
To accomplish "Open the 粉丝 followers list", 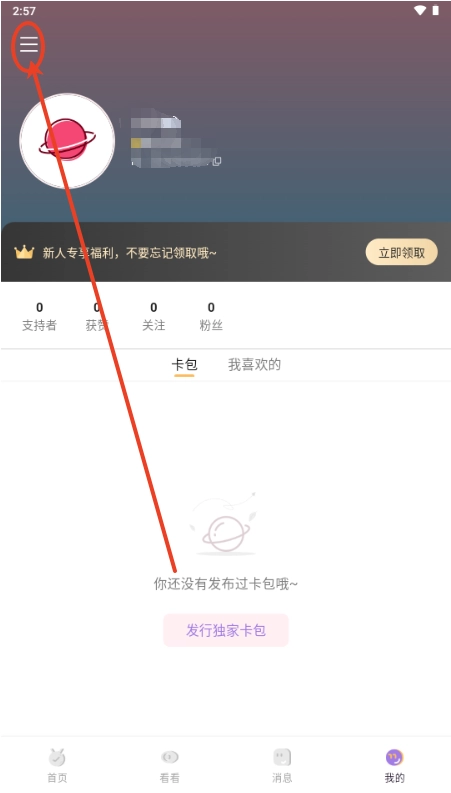I will point(211,317).
